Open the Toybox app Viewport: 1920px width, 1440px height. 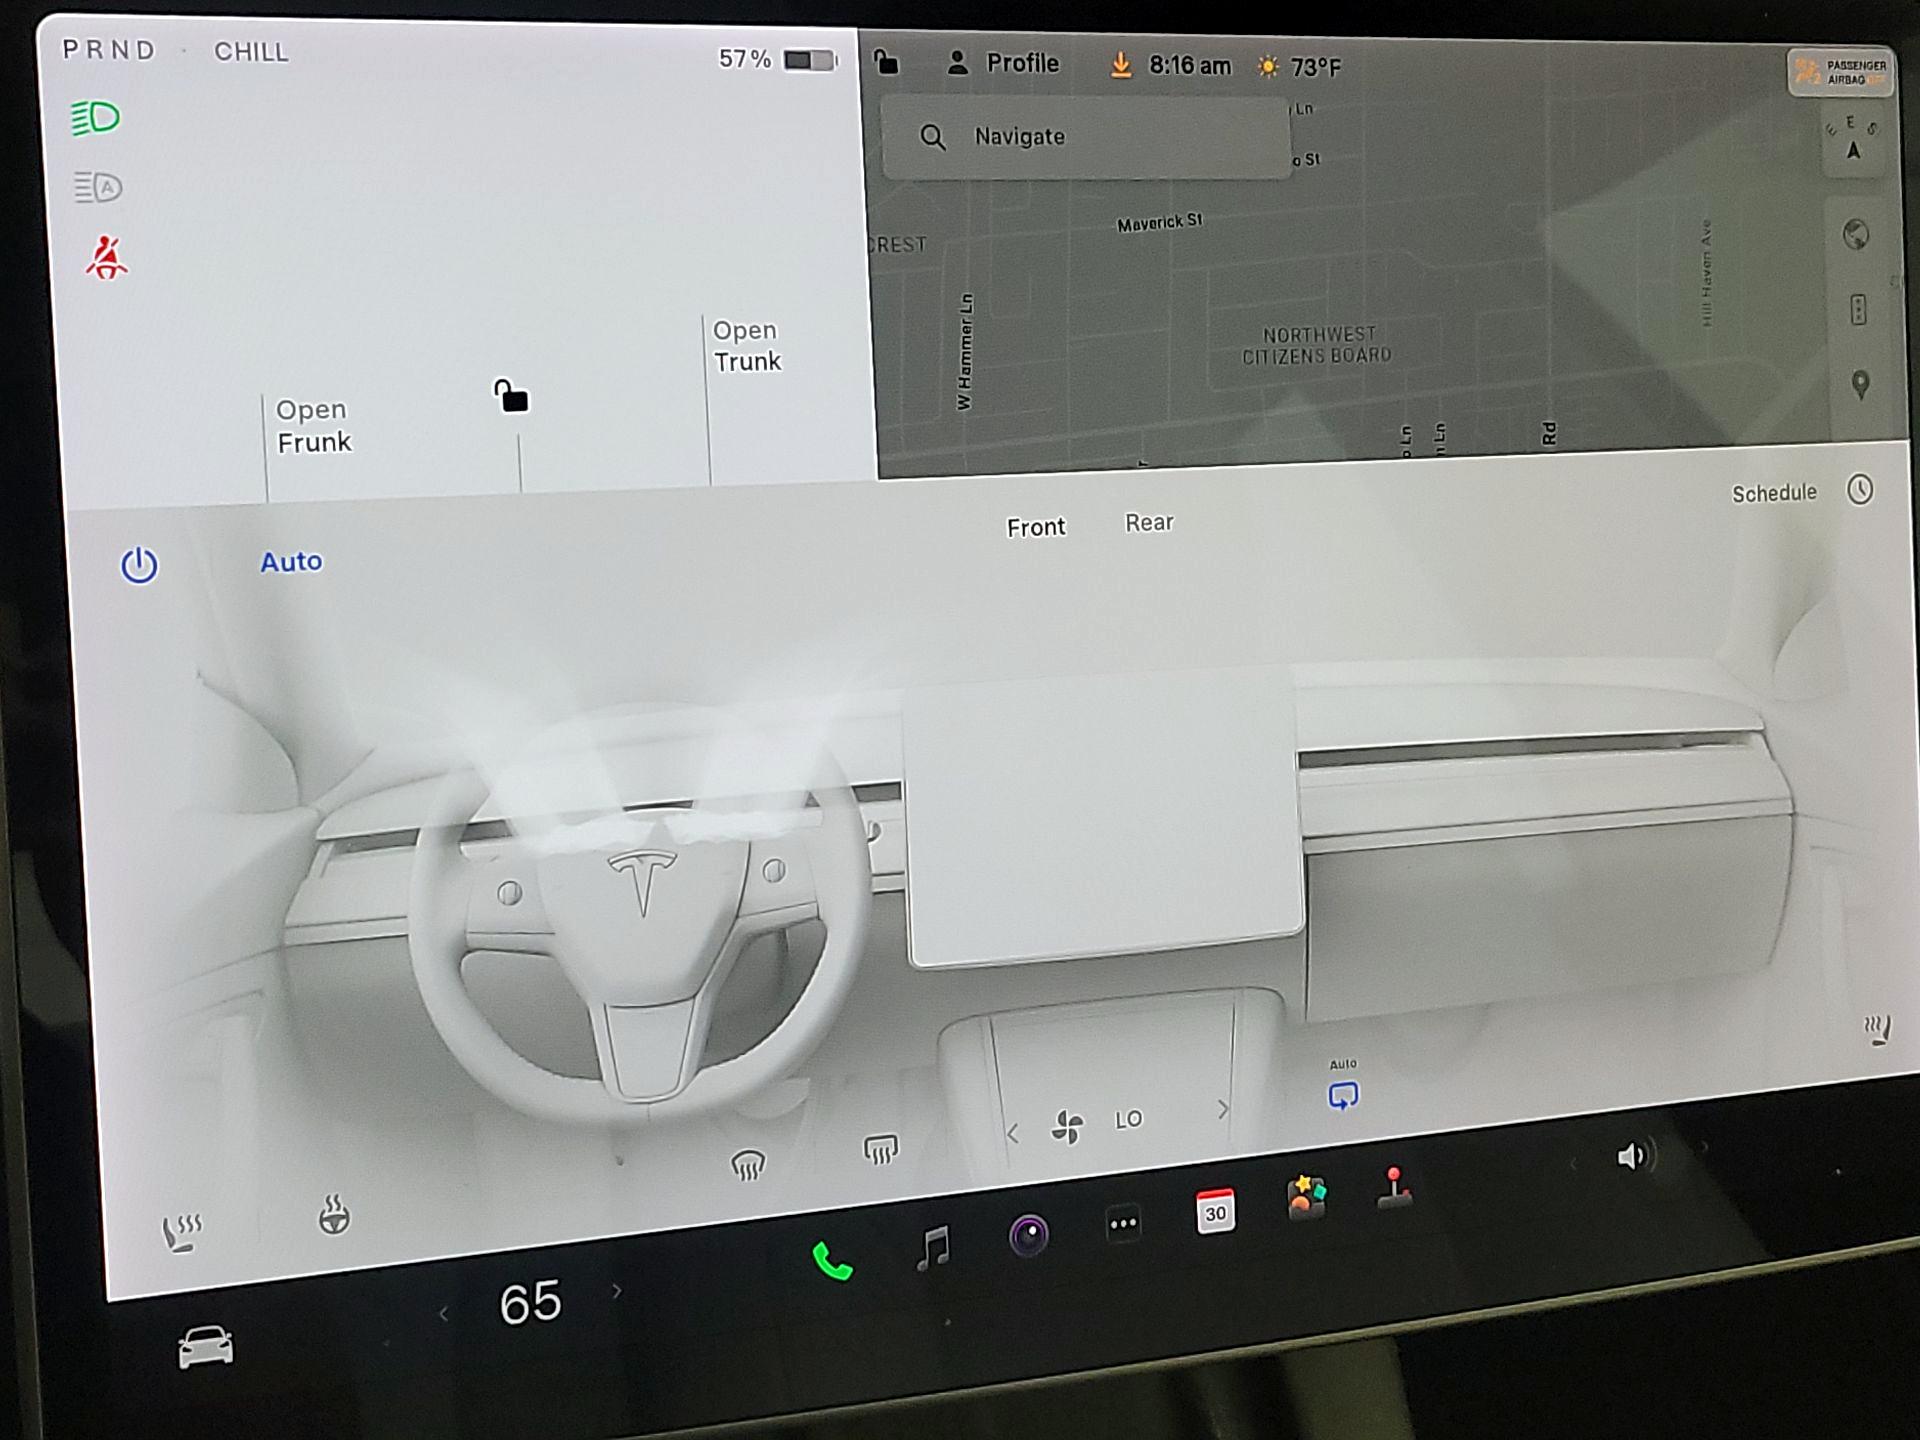point(1307,1198)
